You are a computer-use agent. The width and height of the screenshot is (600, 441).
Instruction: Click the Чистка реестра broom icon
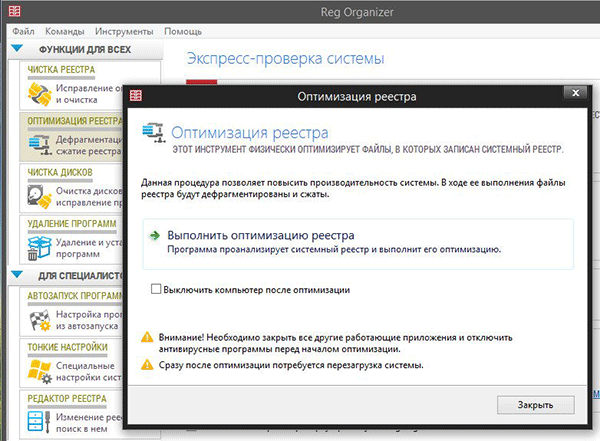tap(39, 94)
